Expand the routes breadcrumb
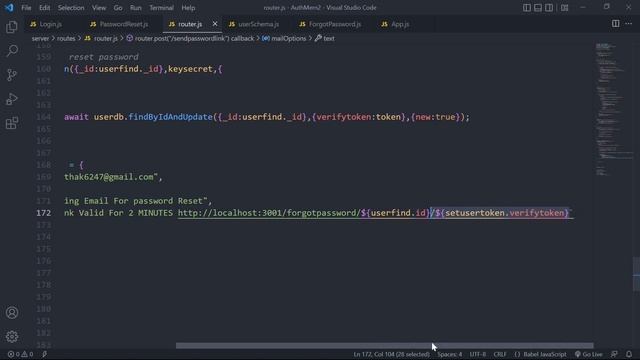The image size is (640, 360). pyautogui.click(x=66, y=38)
